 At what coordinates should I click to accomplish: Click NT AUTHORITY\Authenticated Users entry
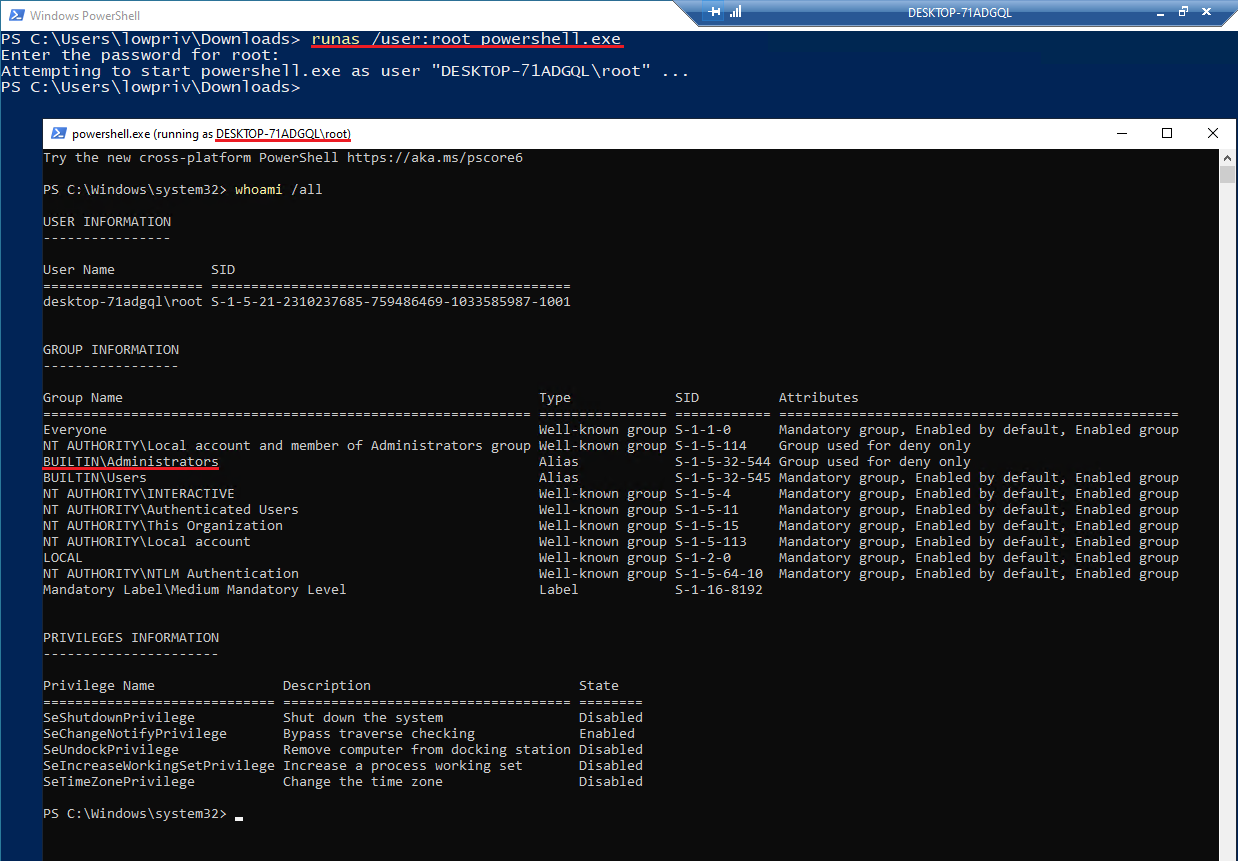click(x=171, y=510)
